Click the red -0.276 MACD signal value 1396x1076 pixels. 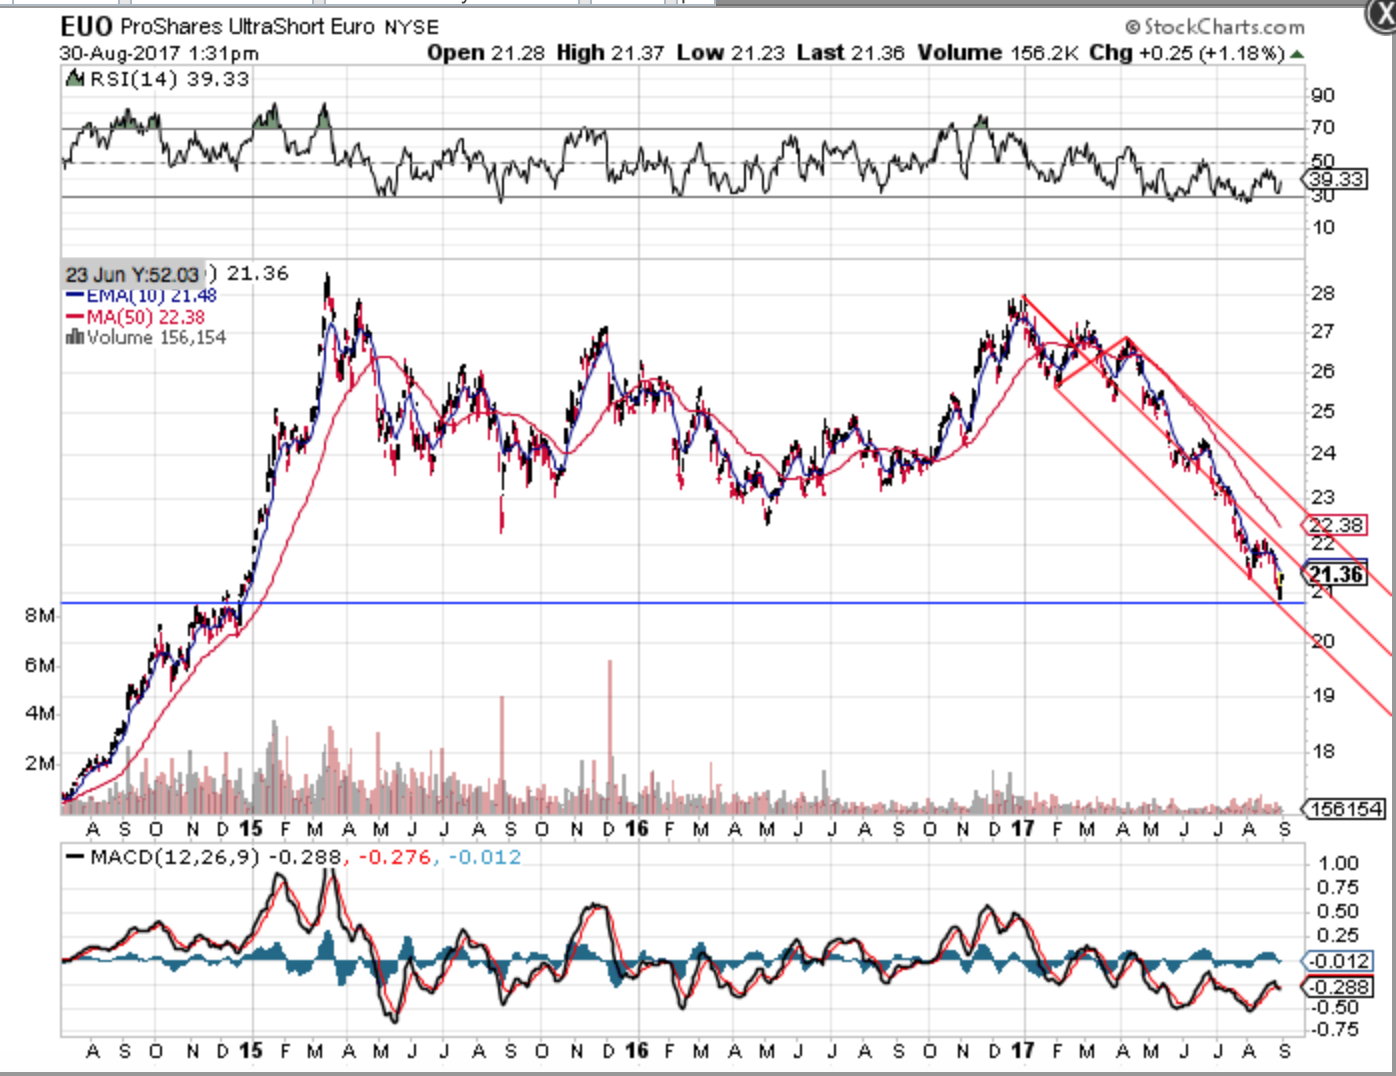pyautogui.click(x=394, y=857)
